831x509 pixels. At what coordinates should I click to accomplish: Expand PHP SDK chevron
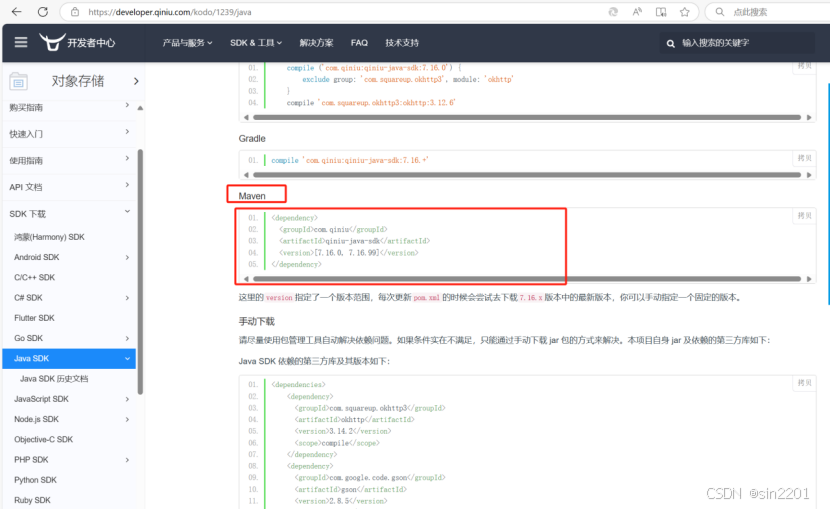(127, 460)
